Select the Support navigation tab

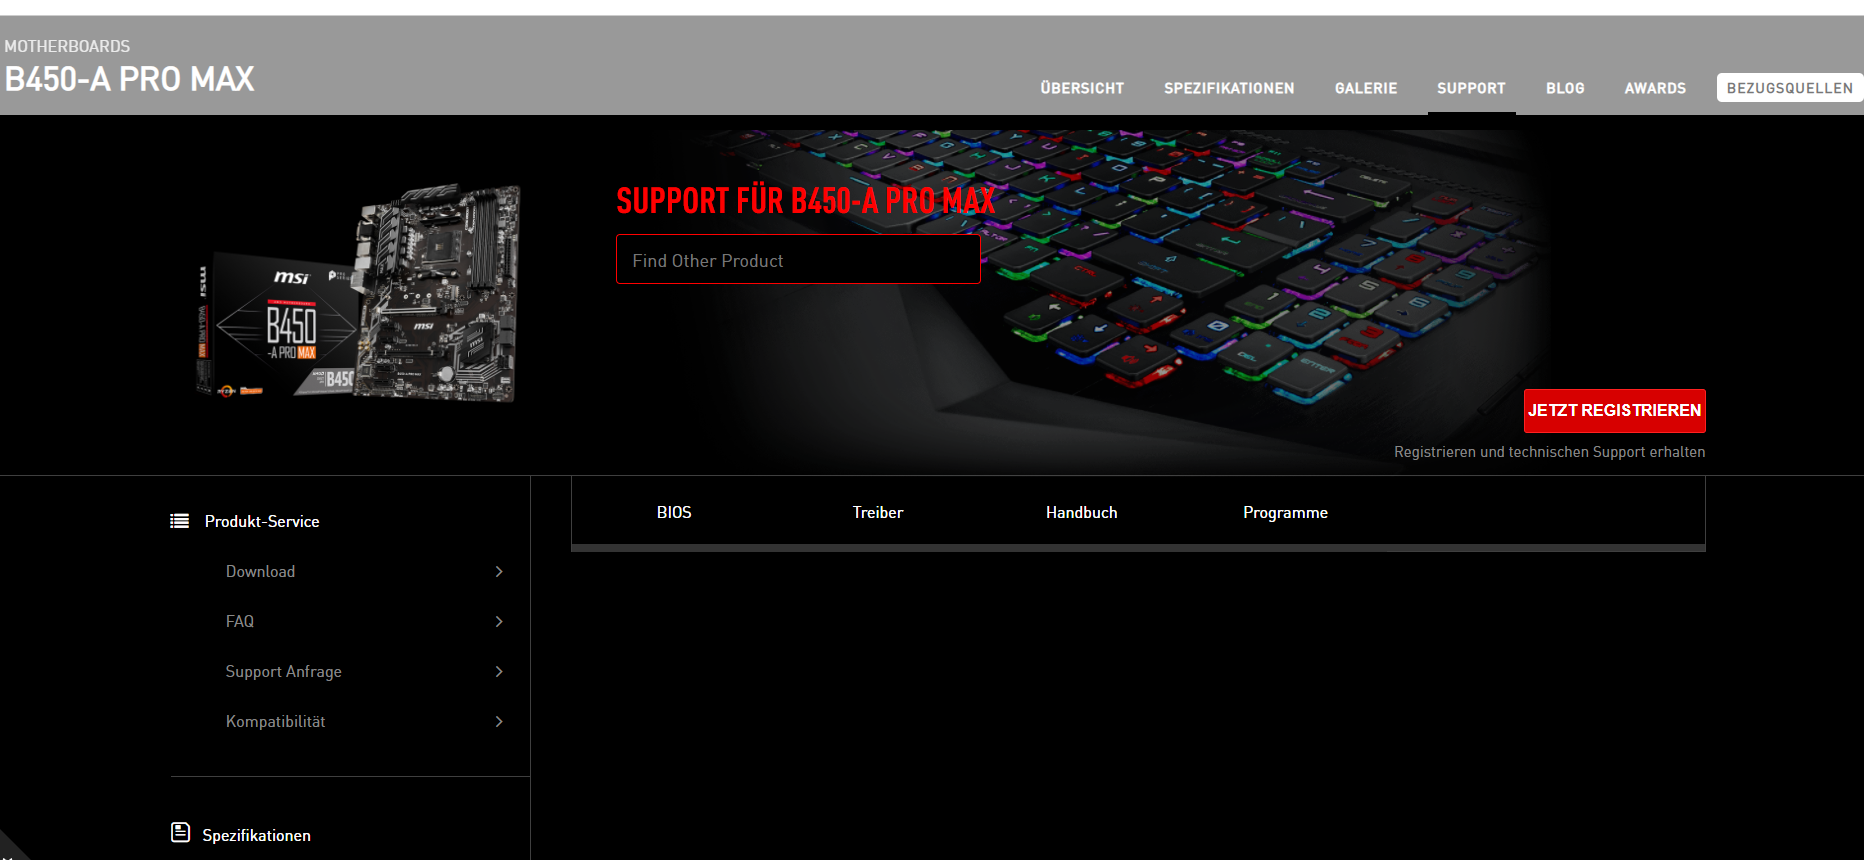[x=1471, y=88]
